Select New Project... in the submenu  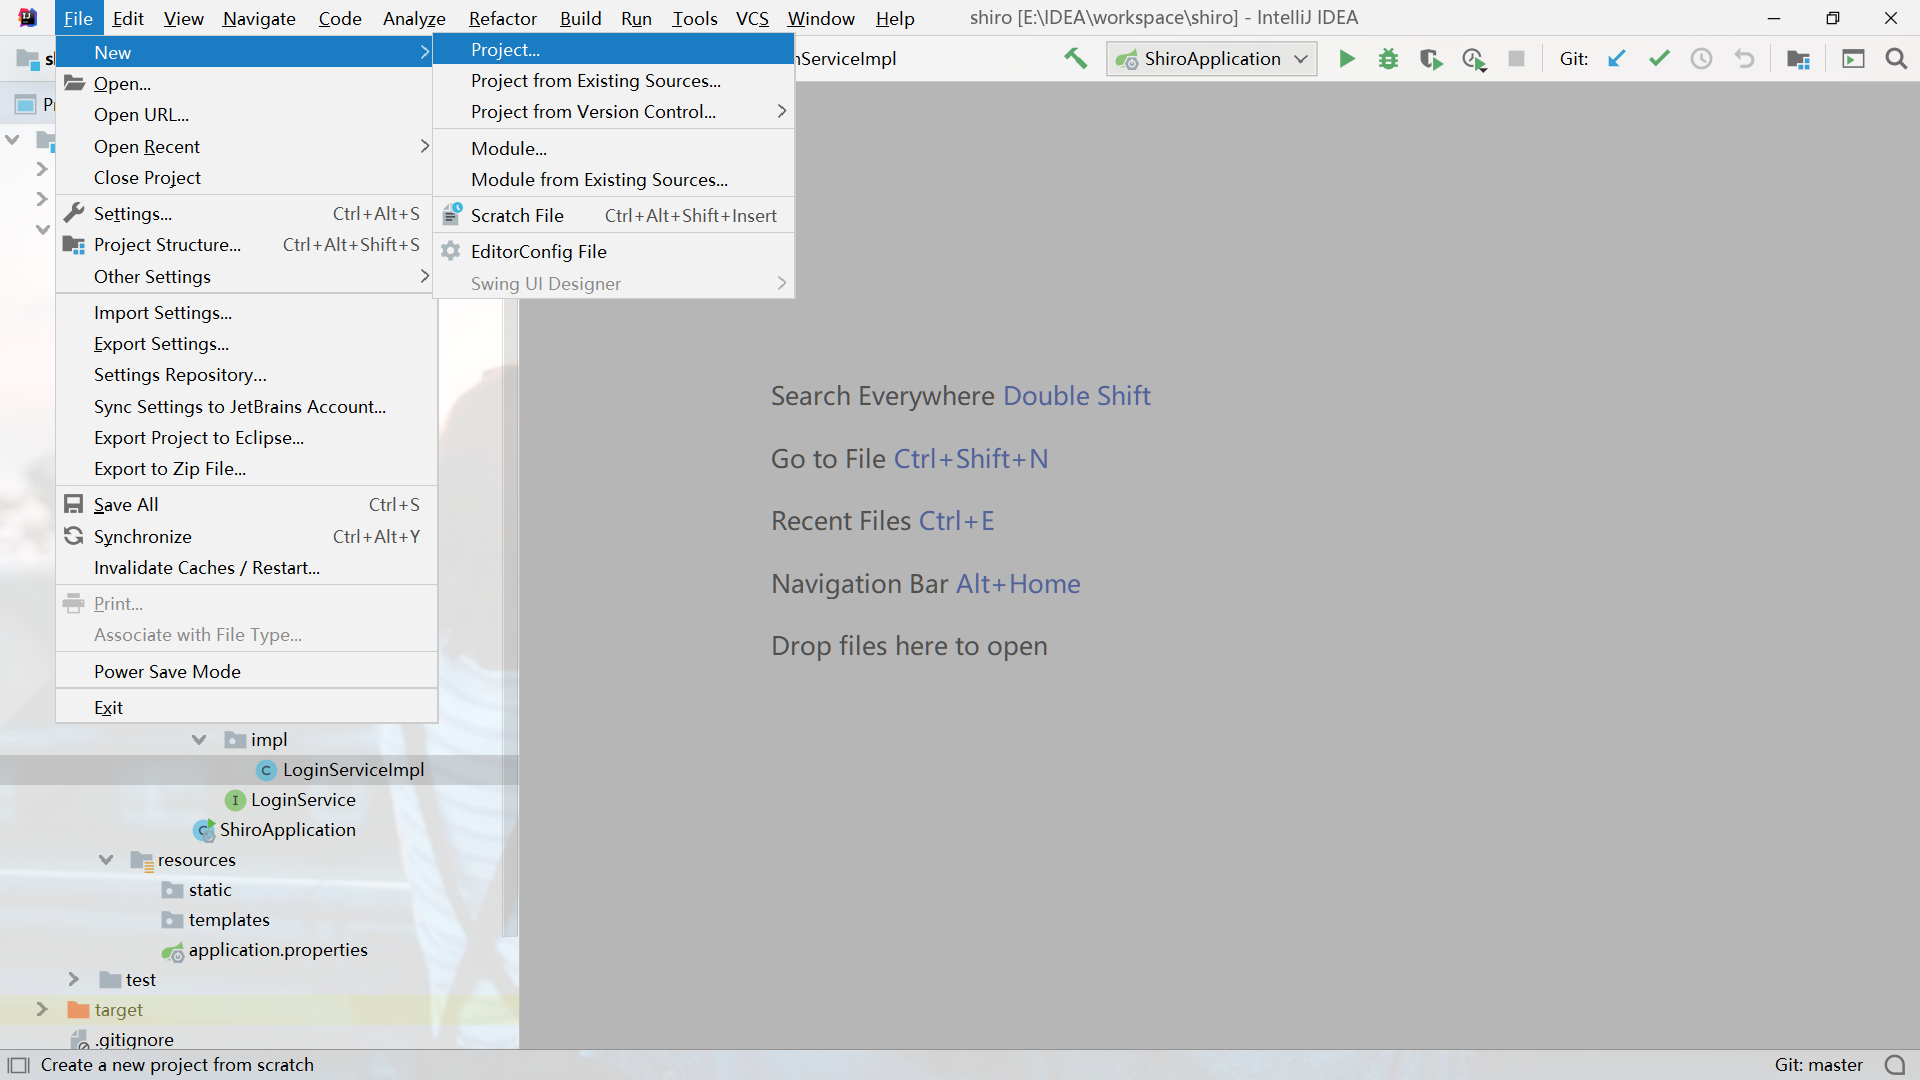(x=614, y=49)
